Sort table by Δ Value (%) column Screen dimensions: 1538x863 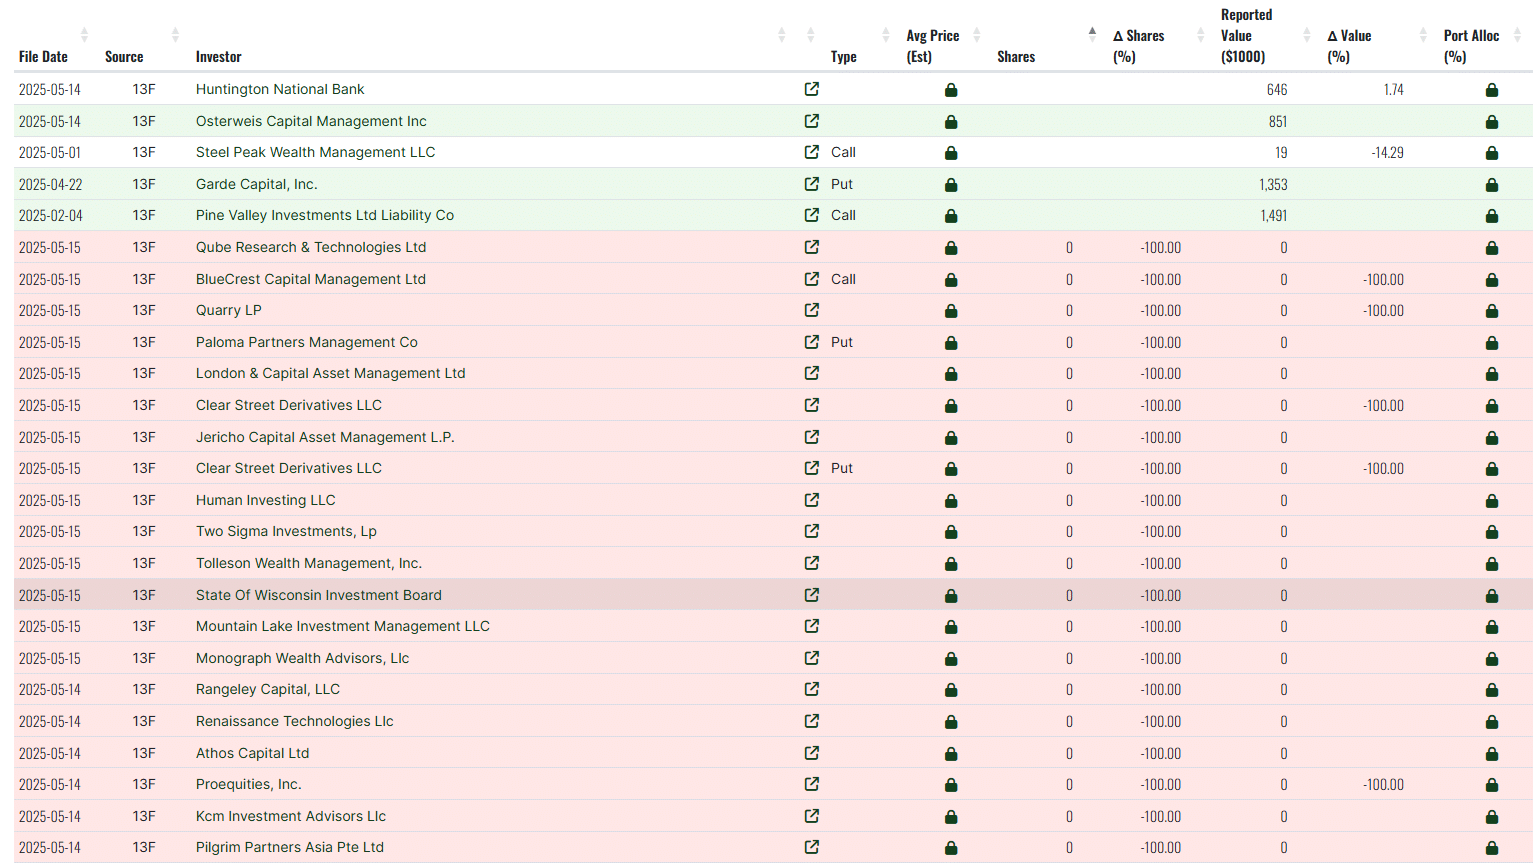coord(1423,35)
